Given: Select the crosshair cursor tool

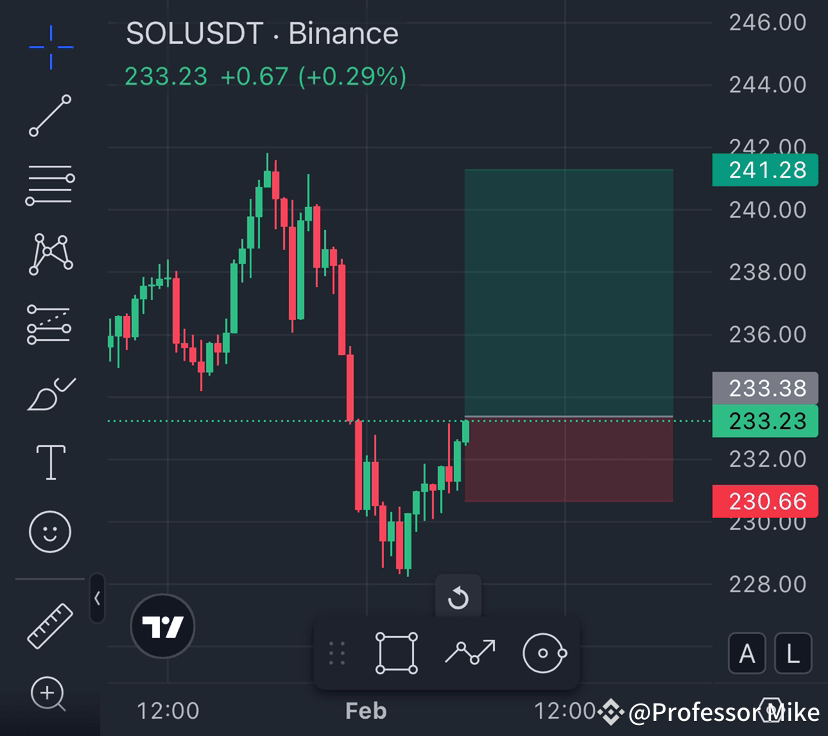Looking at the screenshot, I should 49,46.
